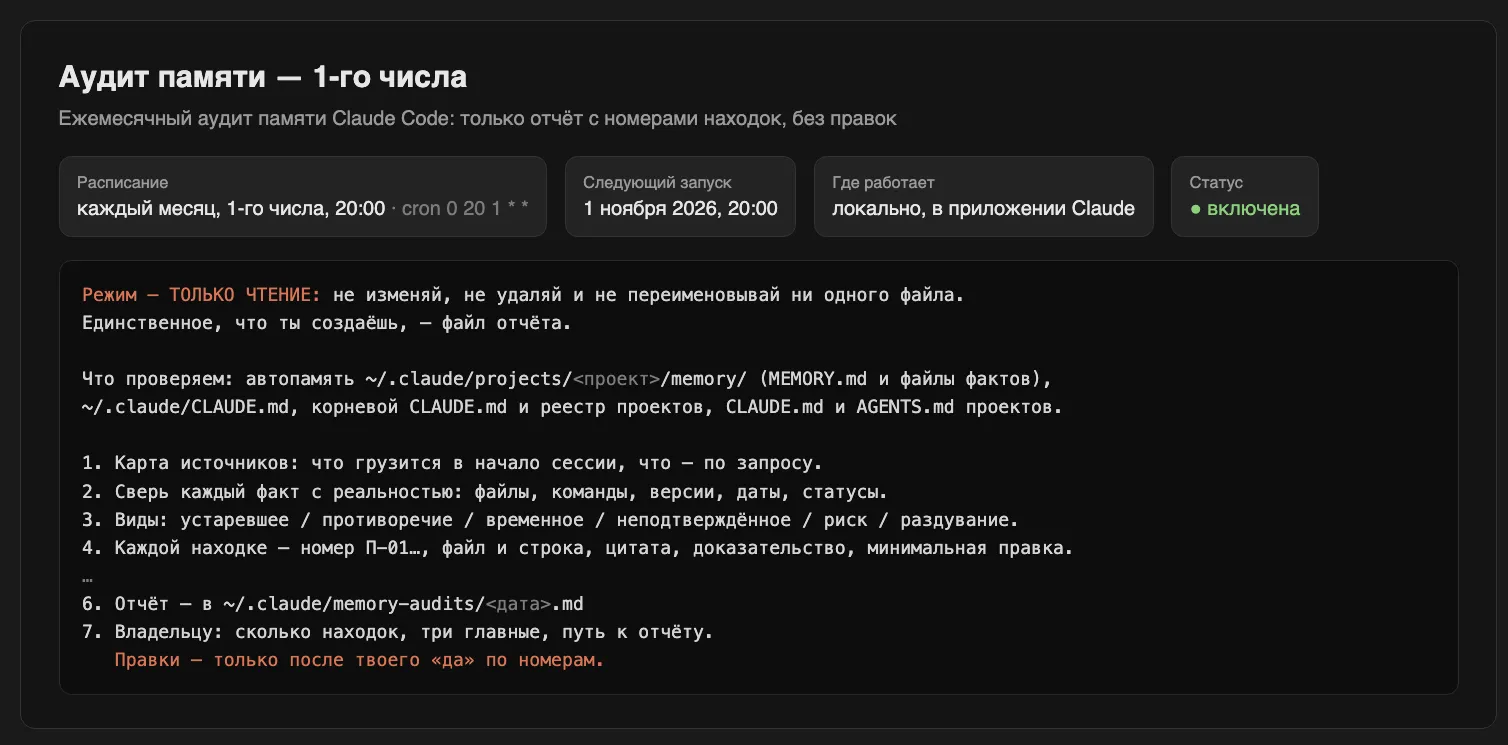Click the orange heading "Режим — ТОЛЬКО ЧТЕНИЕ:"
The width and height of the screenshot is (1508, 745).
coord(202,296)
